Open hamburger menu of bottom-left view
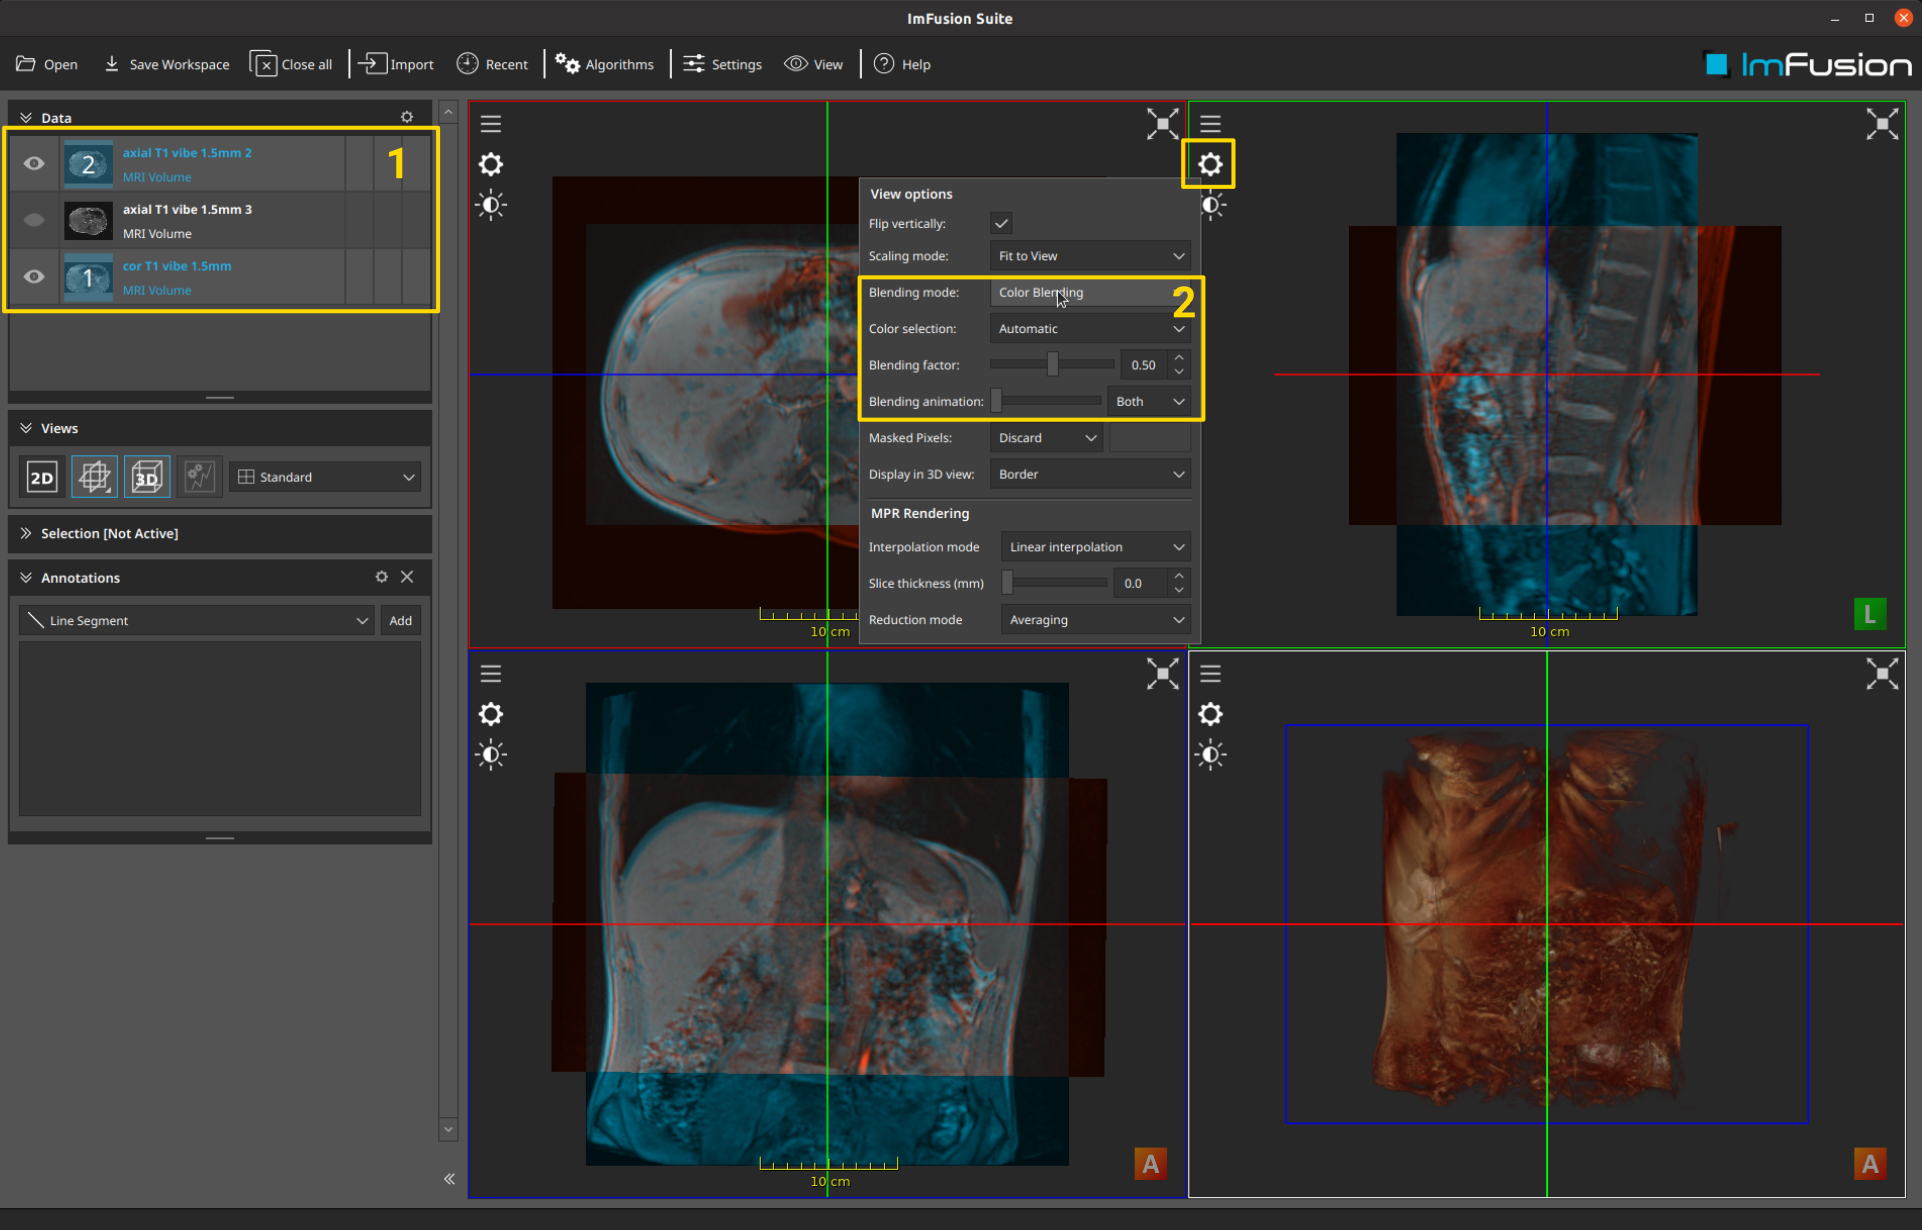Screen dimensions: 1922x1230 (491, 674)
